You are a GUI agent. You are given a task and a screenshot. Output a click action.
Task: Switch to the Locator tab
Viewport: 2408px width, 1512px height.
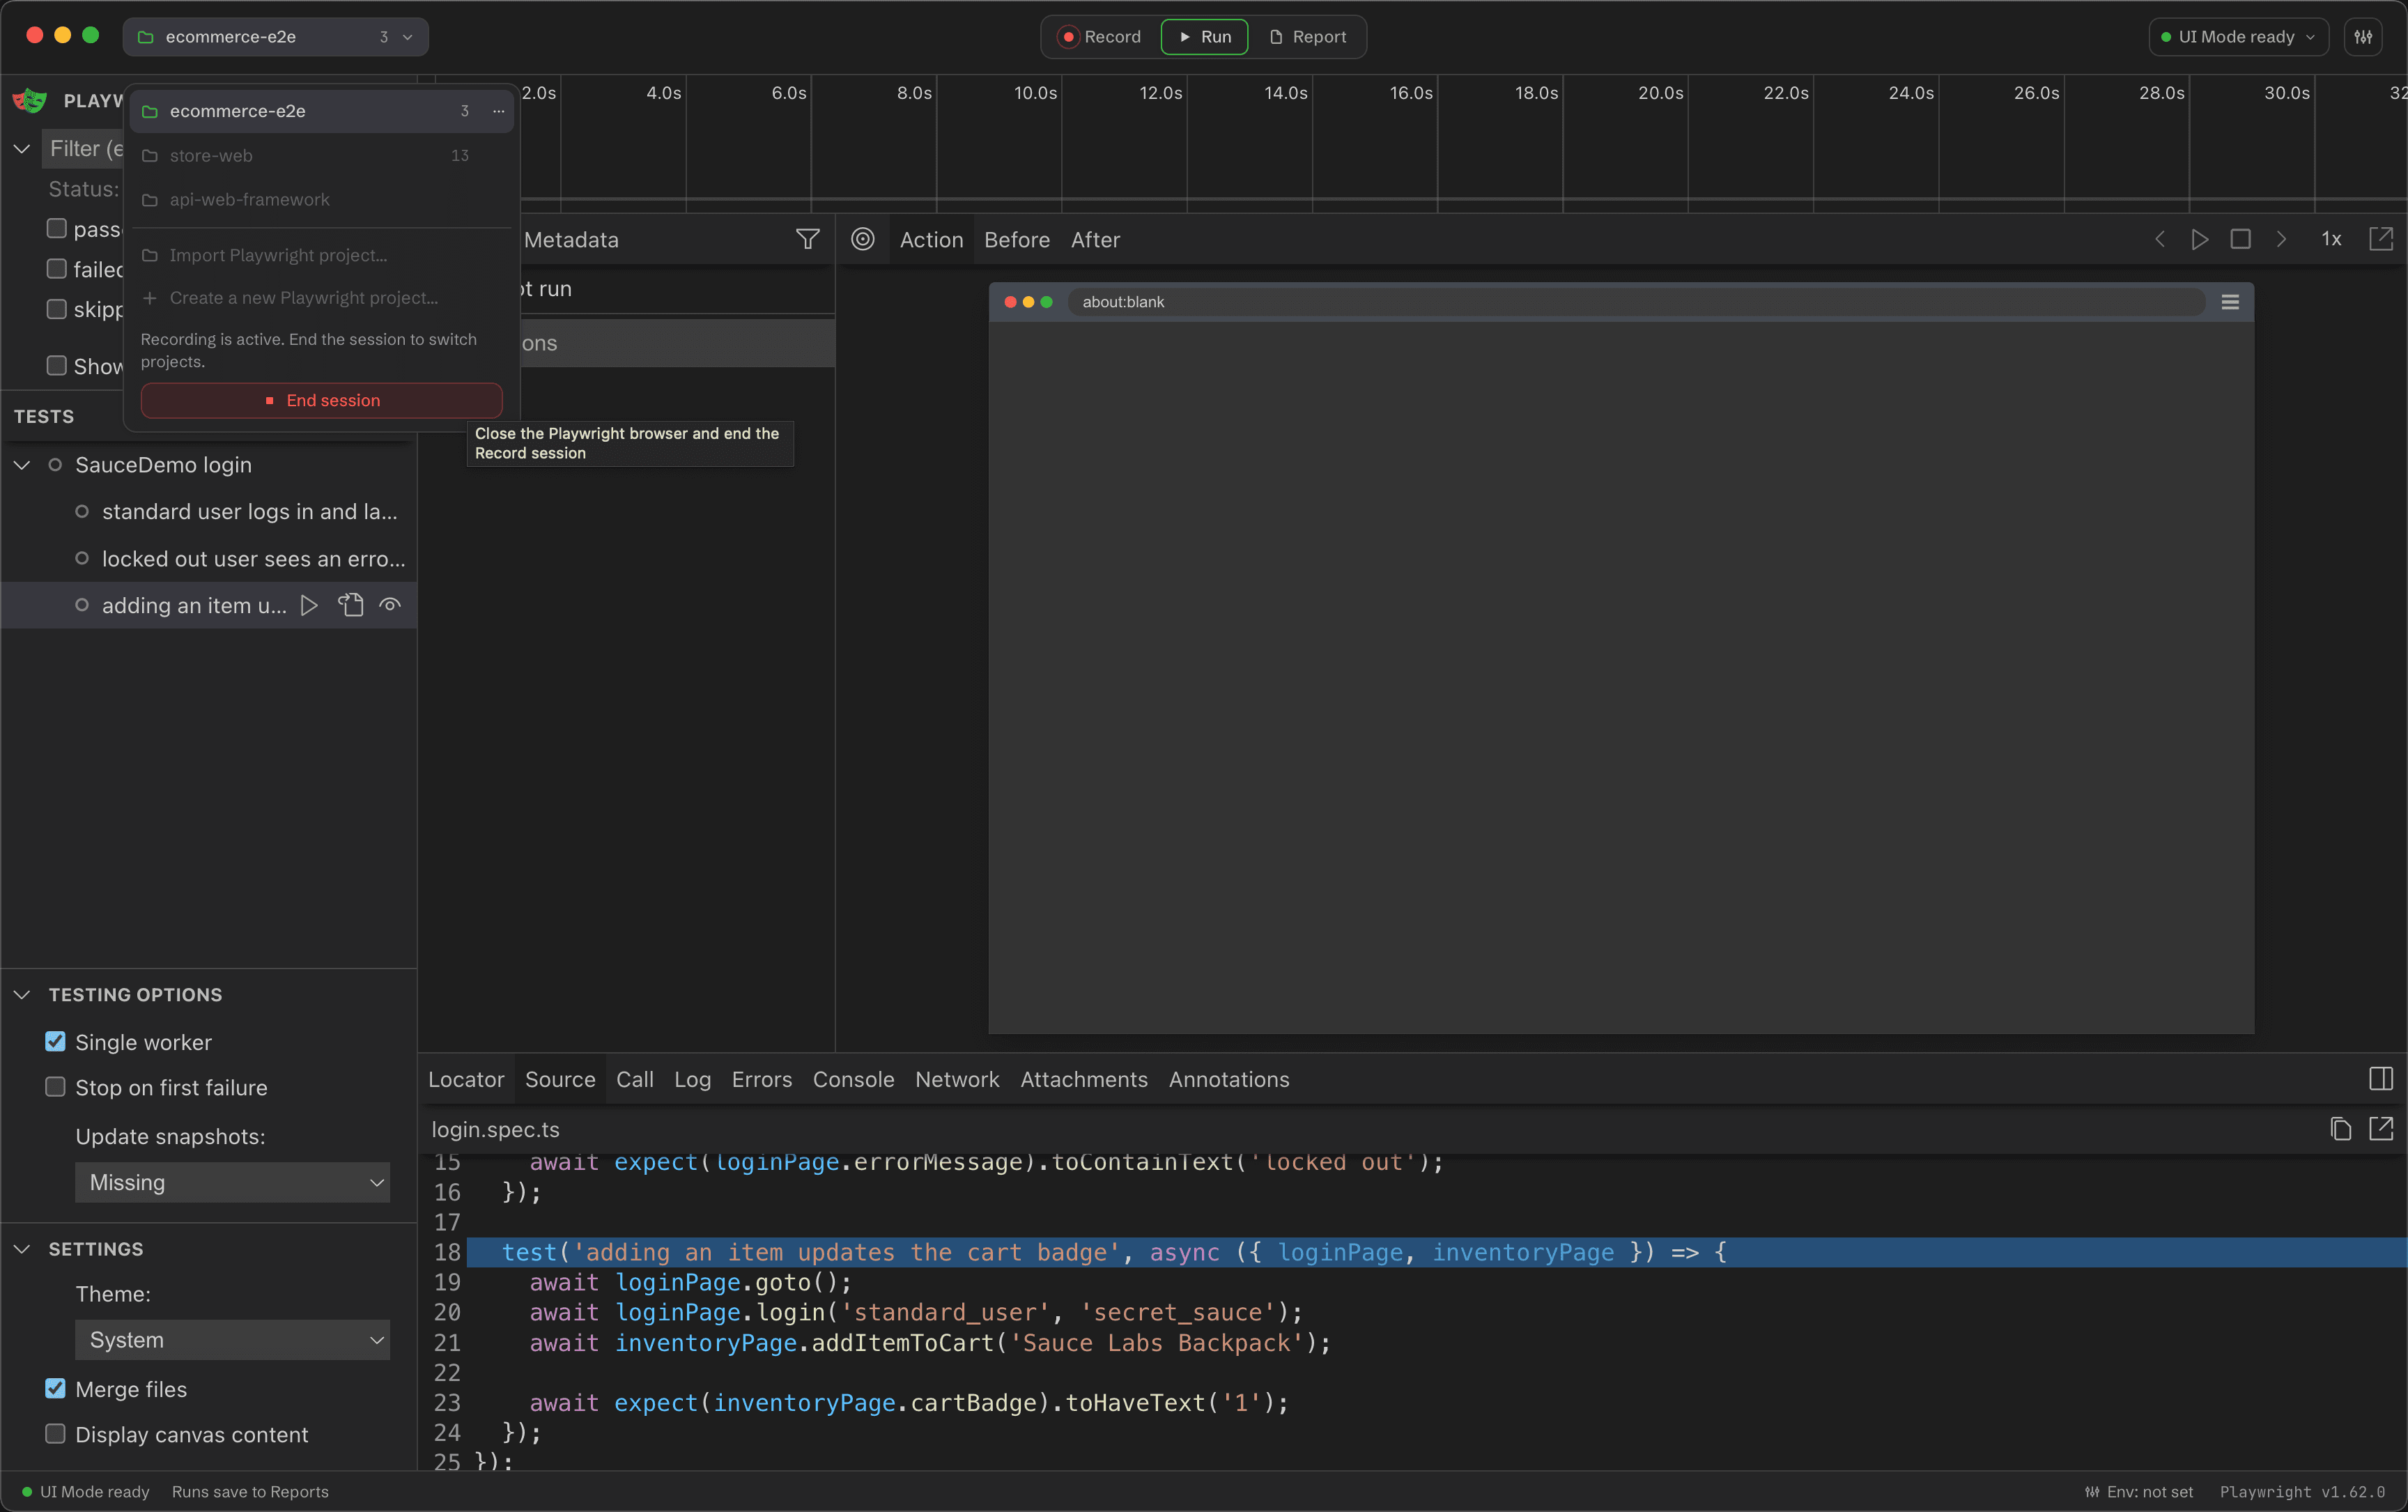click(x=466, y=1079)
